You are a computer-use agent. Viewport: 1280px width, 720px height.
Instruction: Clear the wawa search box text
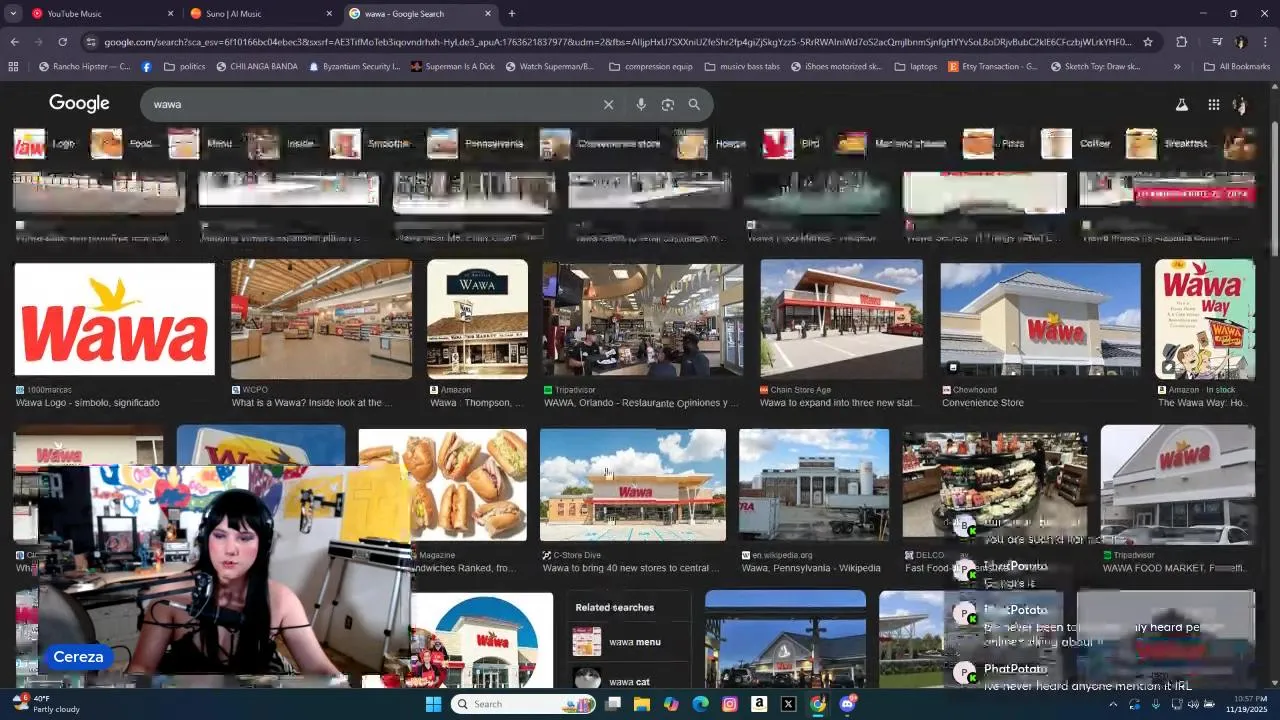point(608,104)
